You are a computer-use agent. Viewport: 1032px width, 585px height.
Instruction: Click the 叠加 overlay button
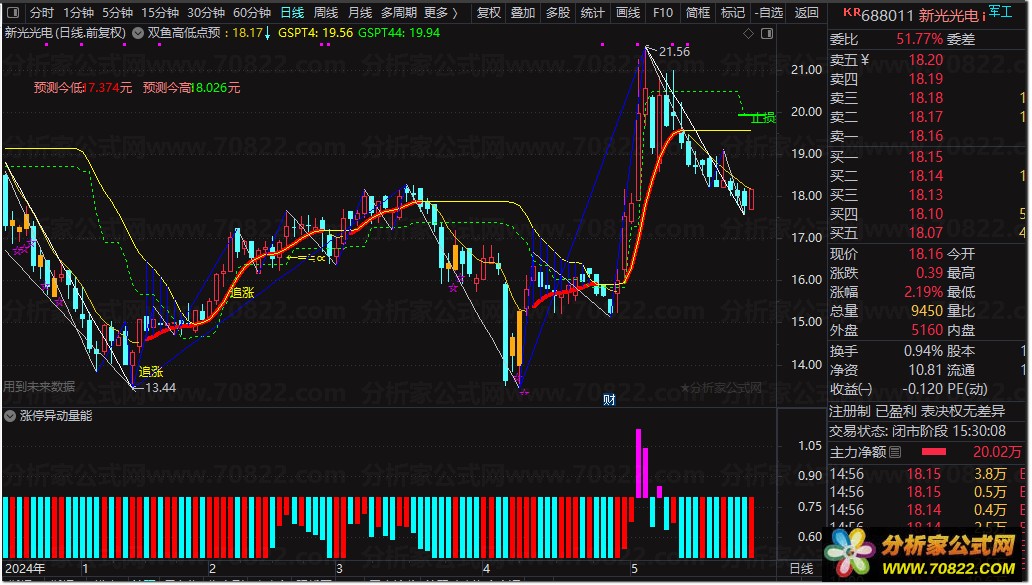[523, 13]
